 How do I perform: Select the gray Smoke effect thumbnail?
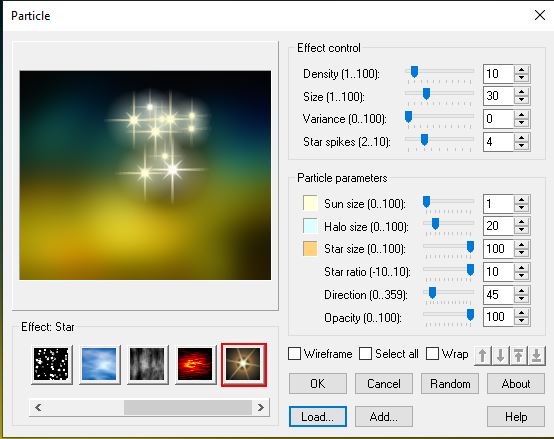pos(147,364)
